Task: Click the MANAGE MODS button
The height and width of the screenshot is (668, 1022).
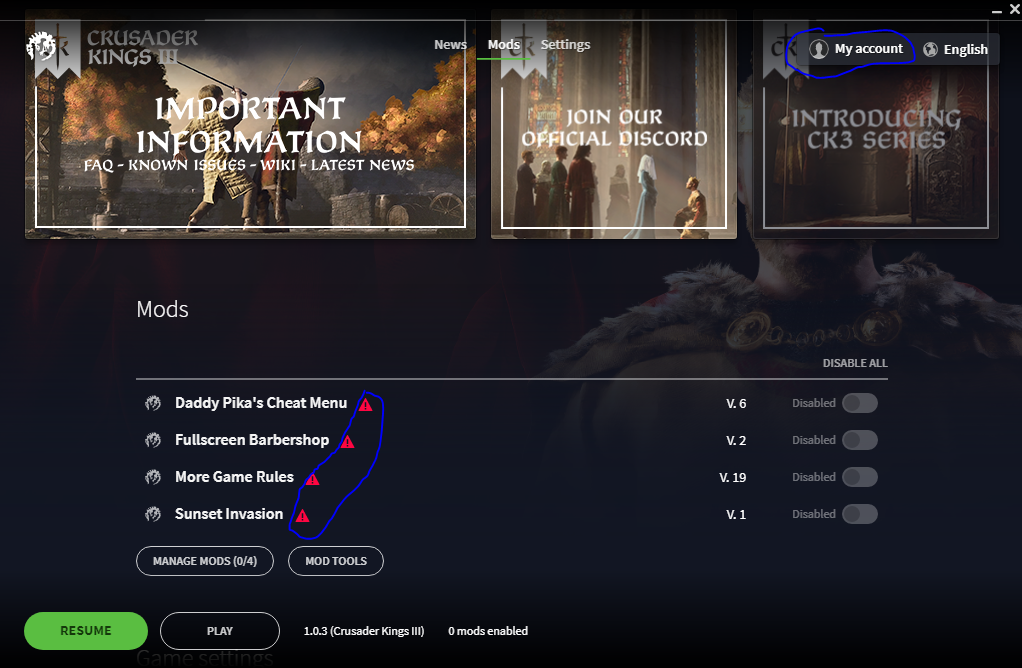Action: click(204, 561)
